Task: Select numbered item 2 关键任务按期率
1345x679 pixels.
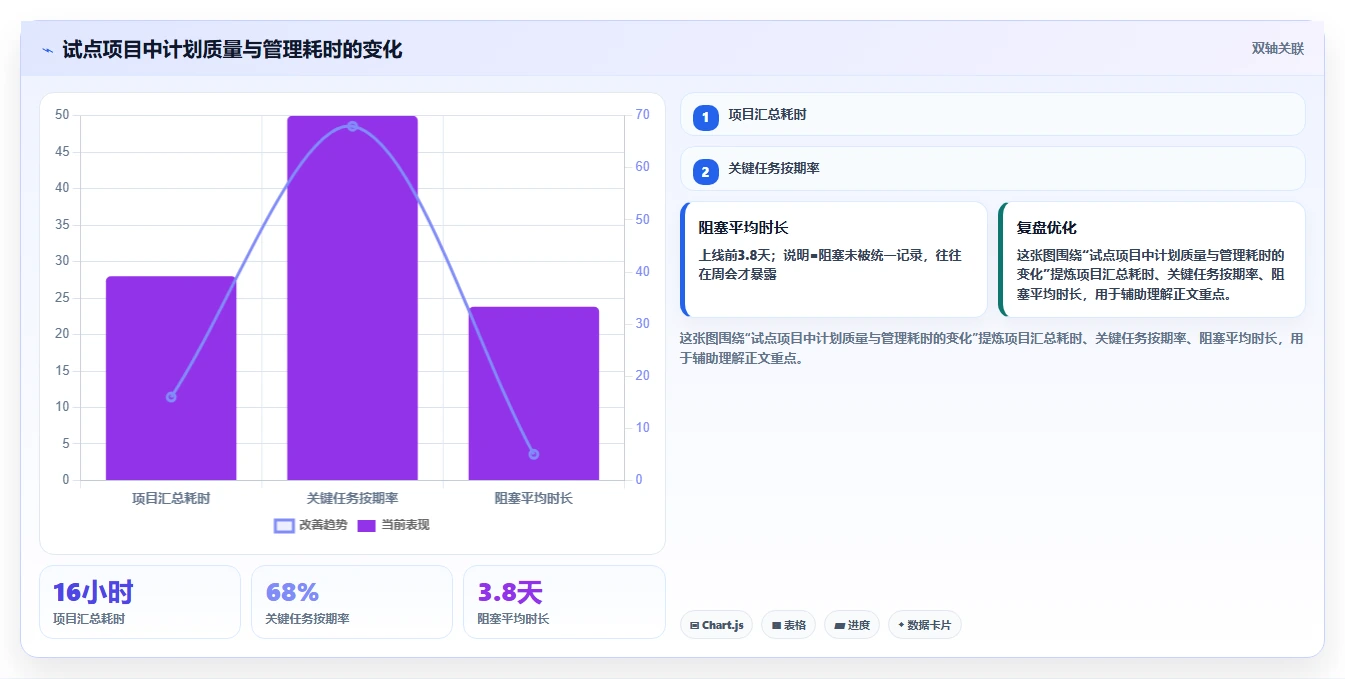Action: [992, 169]
